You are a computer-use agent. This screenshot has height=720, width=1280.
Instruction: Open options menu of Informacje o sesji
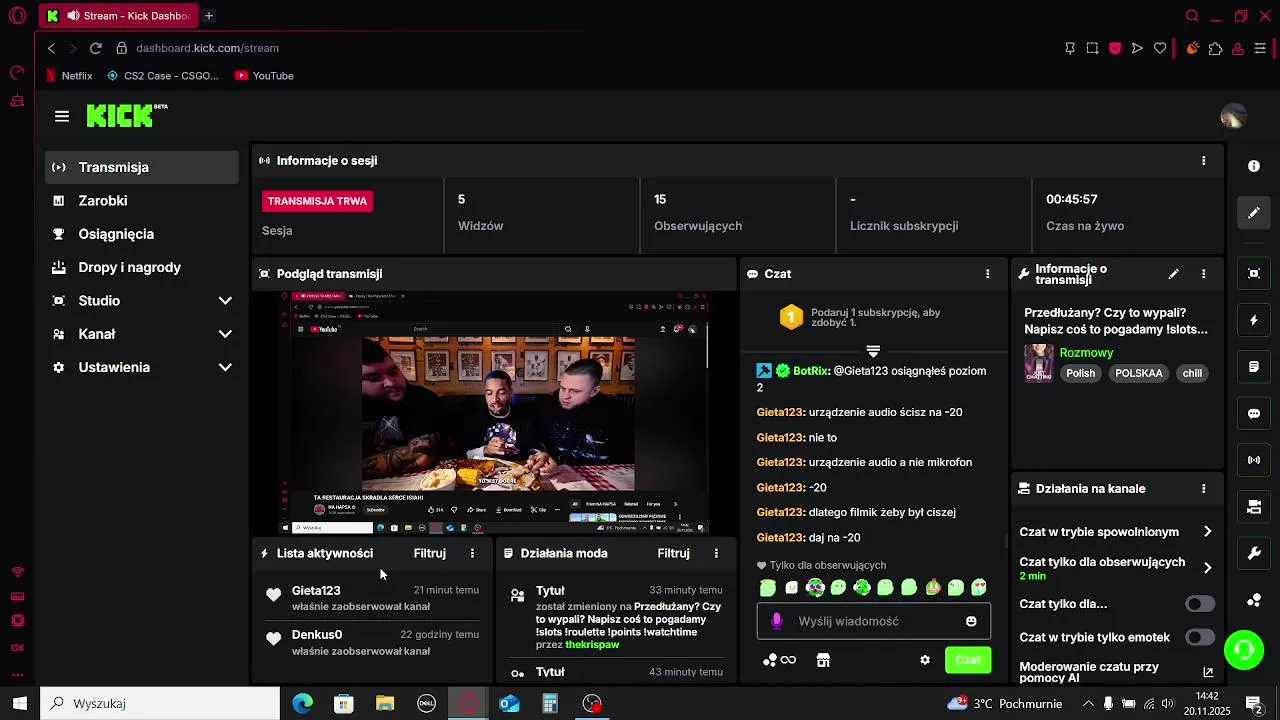point(1203,160)
